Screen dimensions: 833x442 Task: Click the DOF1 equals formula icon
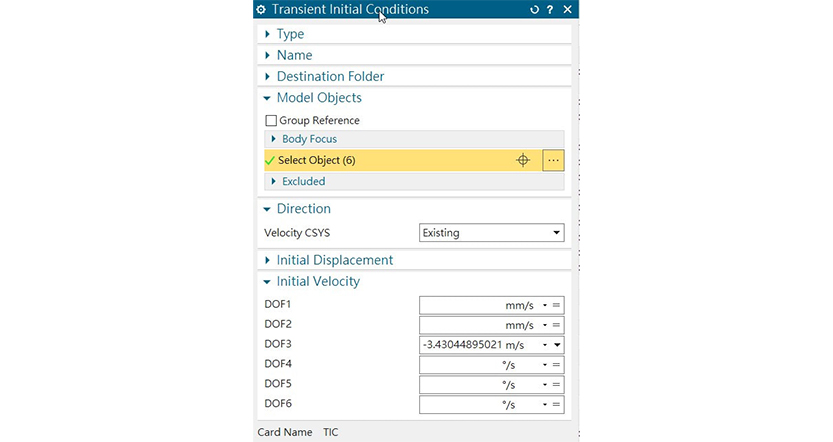coord(556,305)
